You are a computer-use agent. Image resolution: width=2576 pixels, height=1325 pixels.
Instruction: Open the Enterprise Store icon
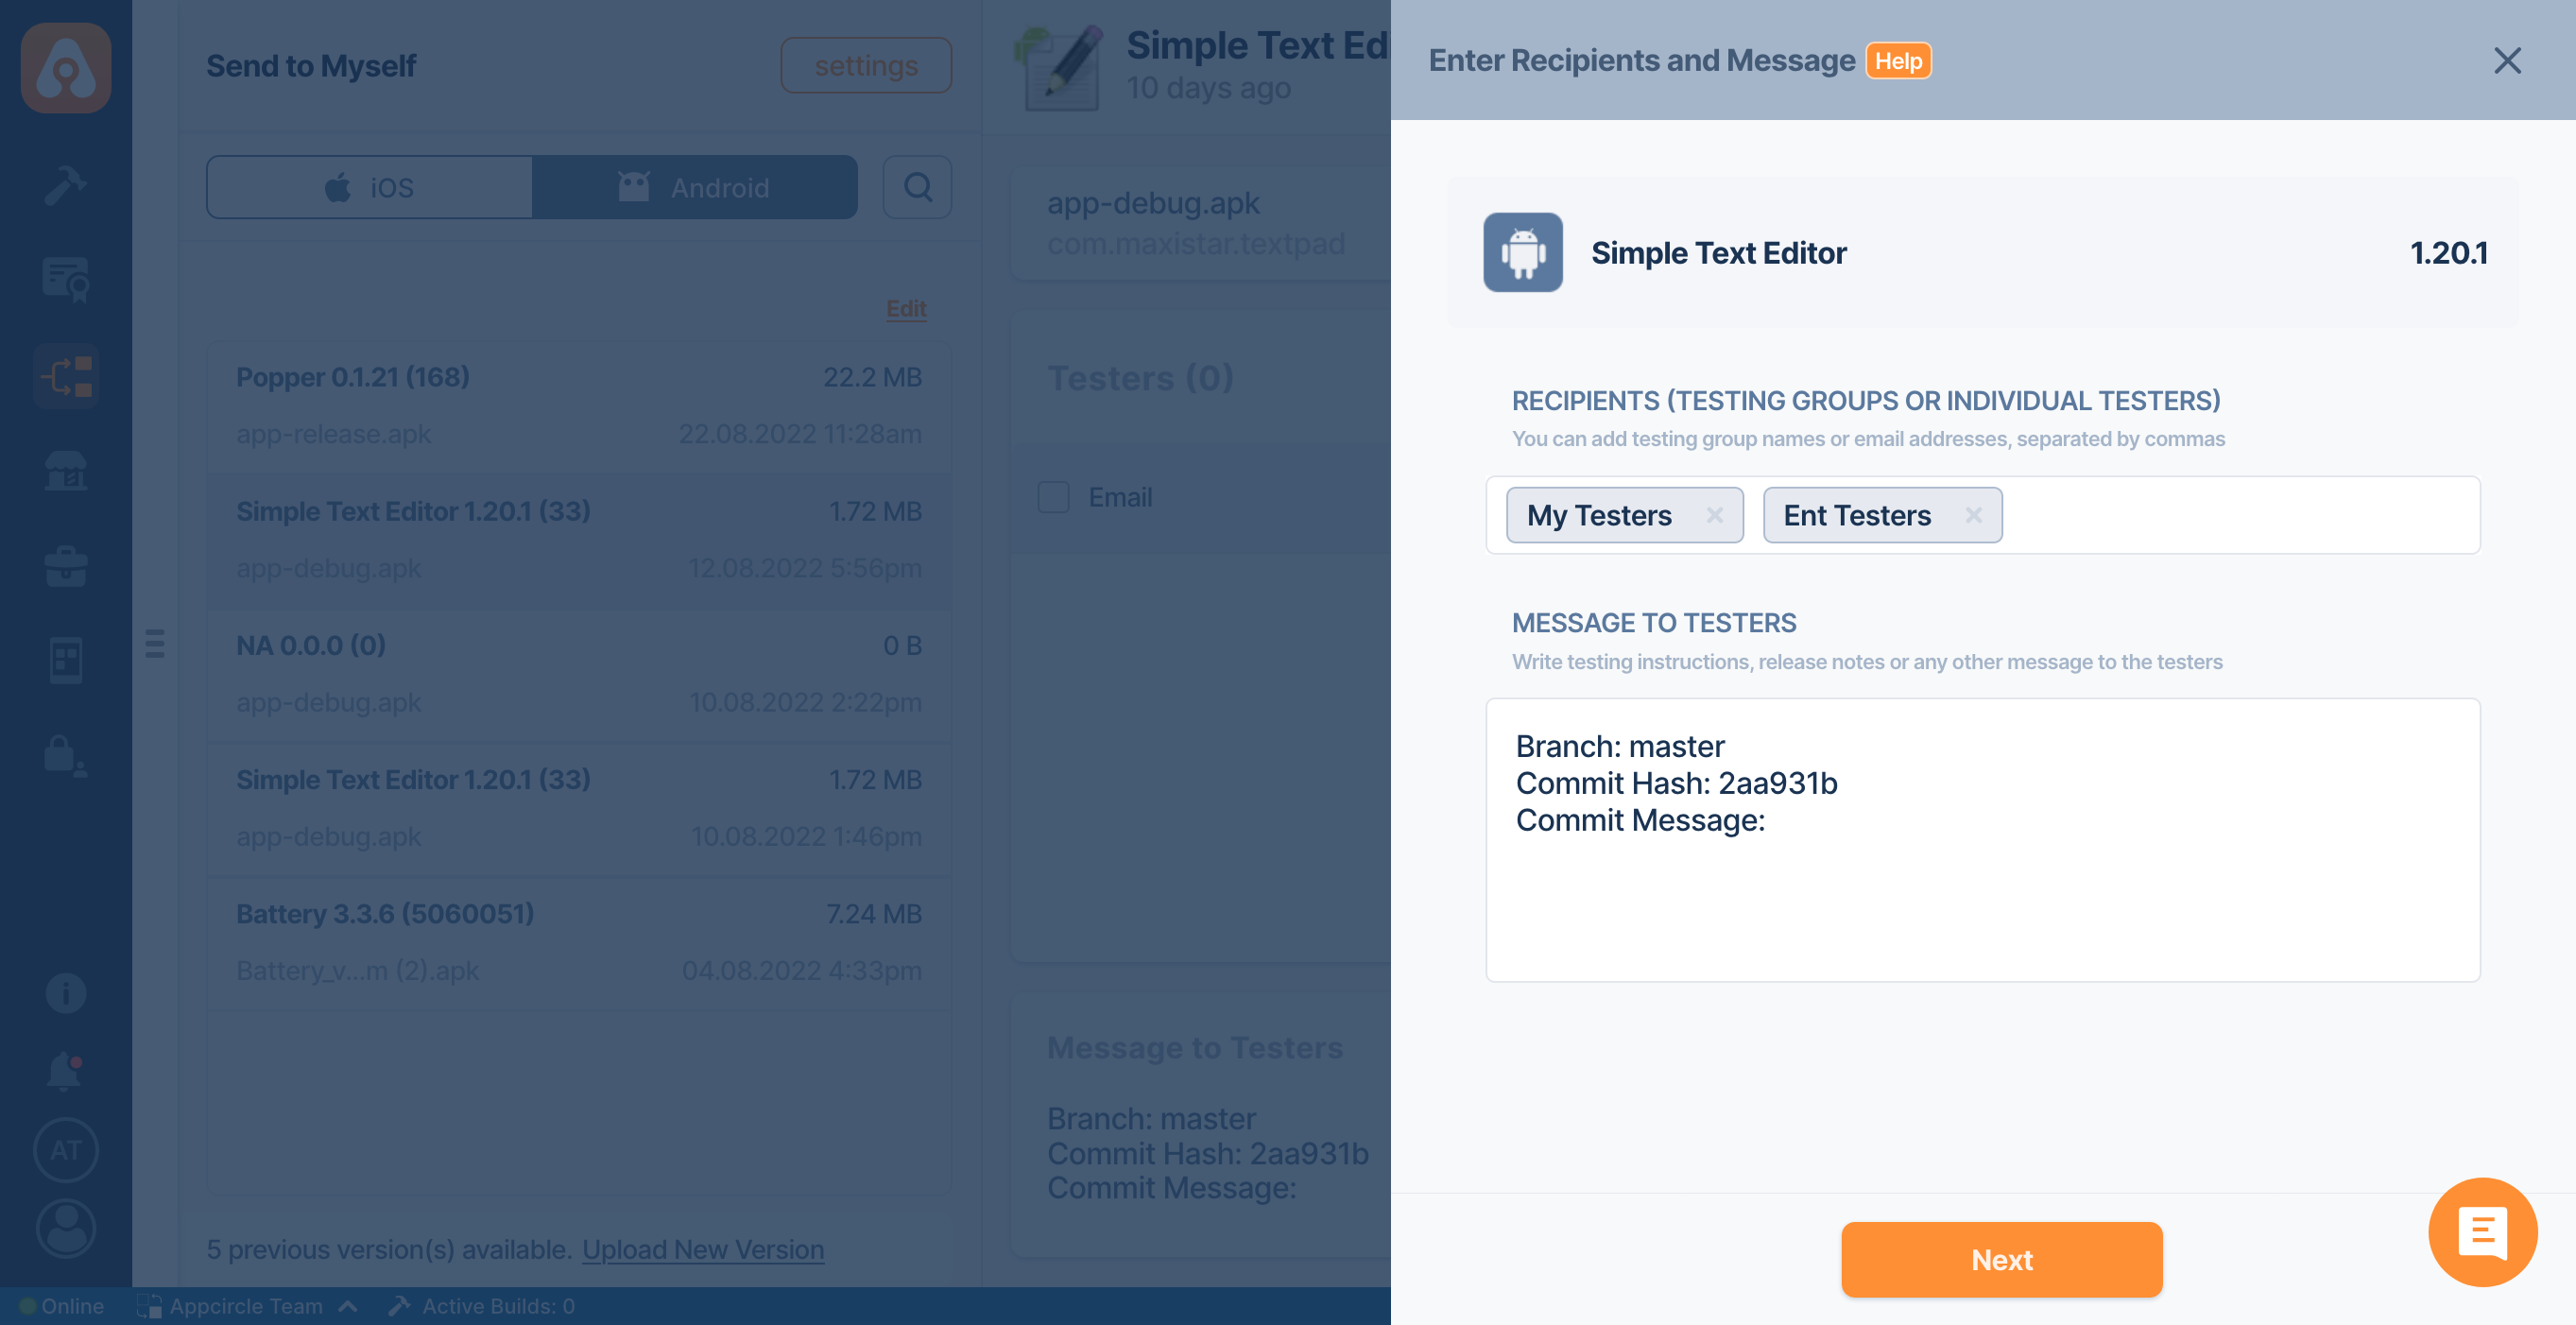tap(66, 470)
